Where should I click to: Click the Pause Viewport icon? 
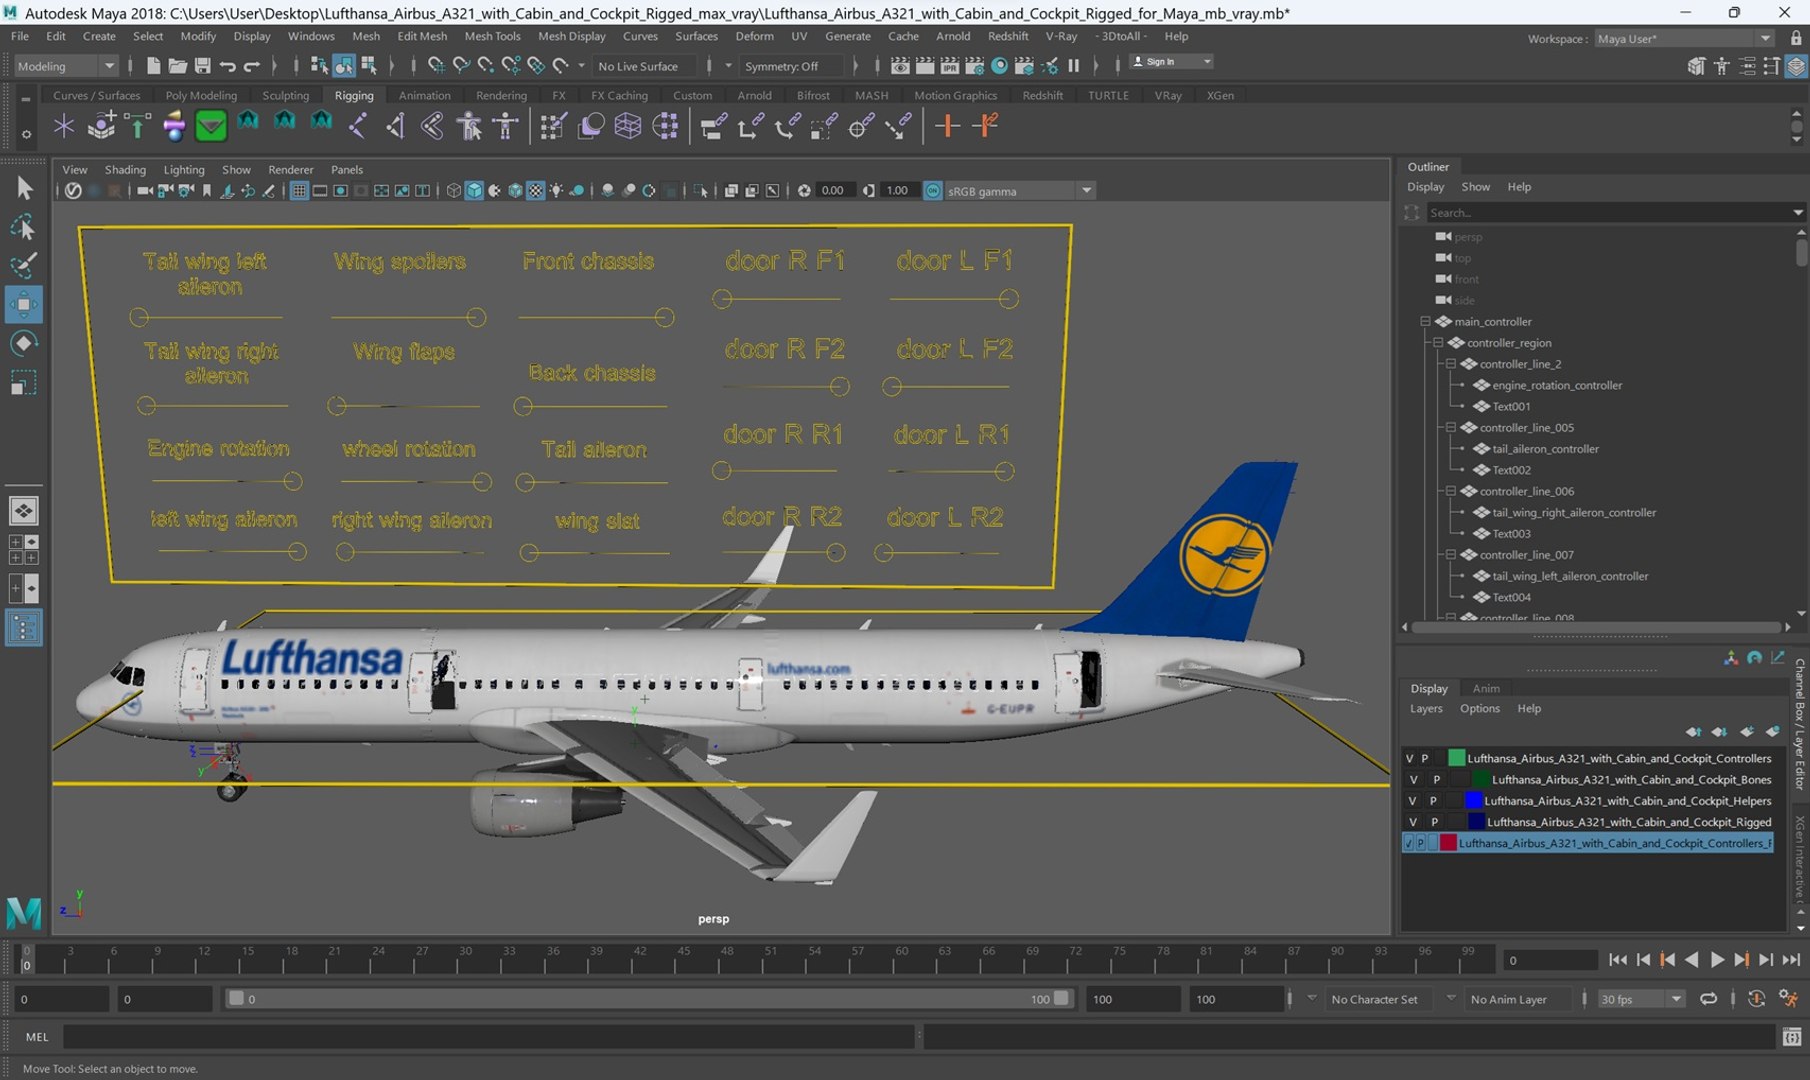tap(1074, 66)
